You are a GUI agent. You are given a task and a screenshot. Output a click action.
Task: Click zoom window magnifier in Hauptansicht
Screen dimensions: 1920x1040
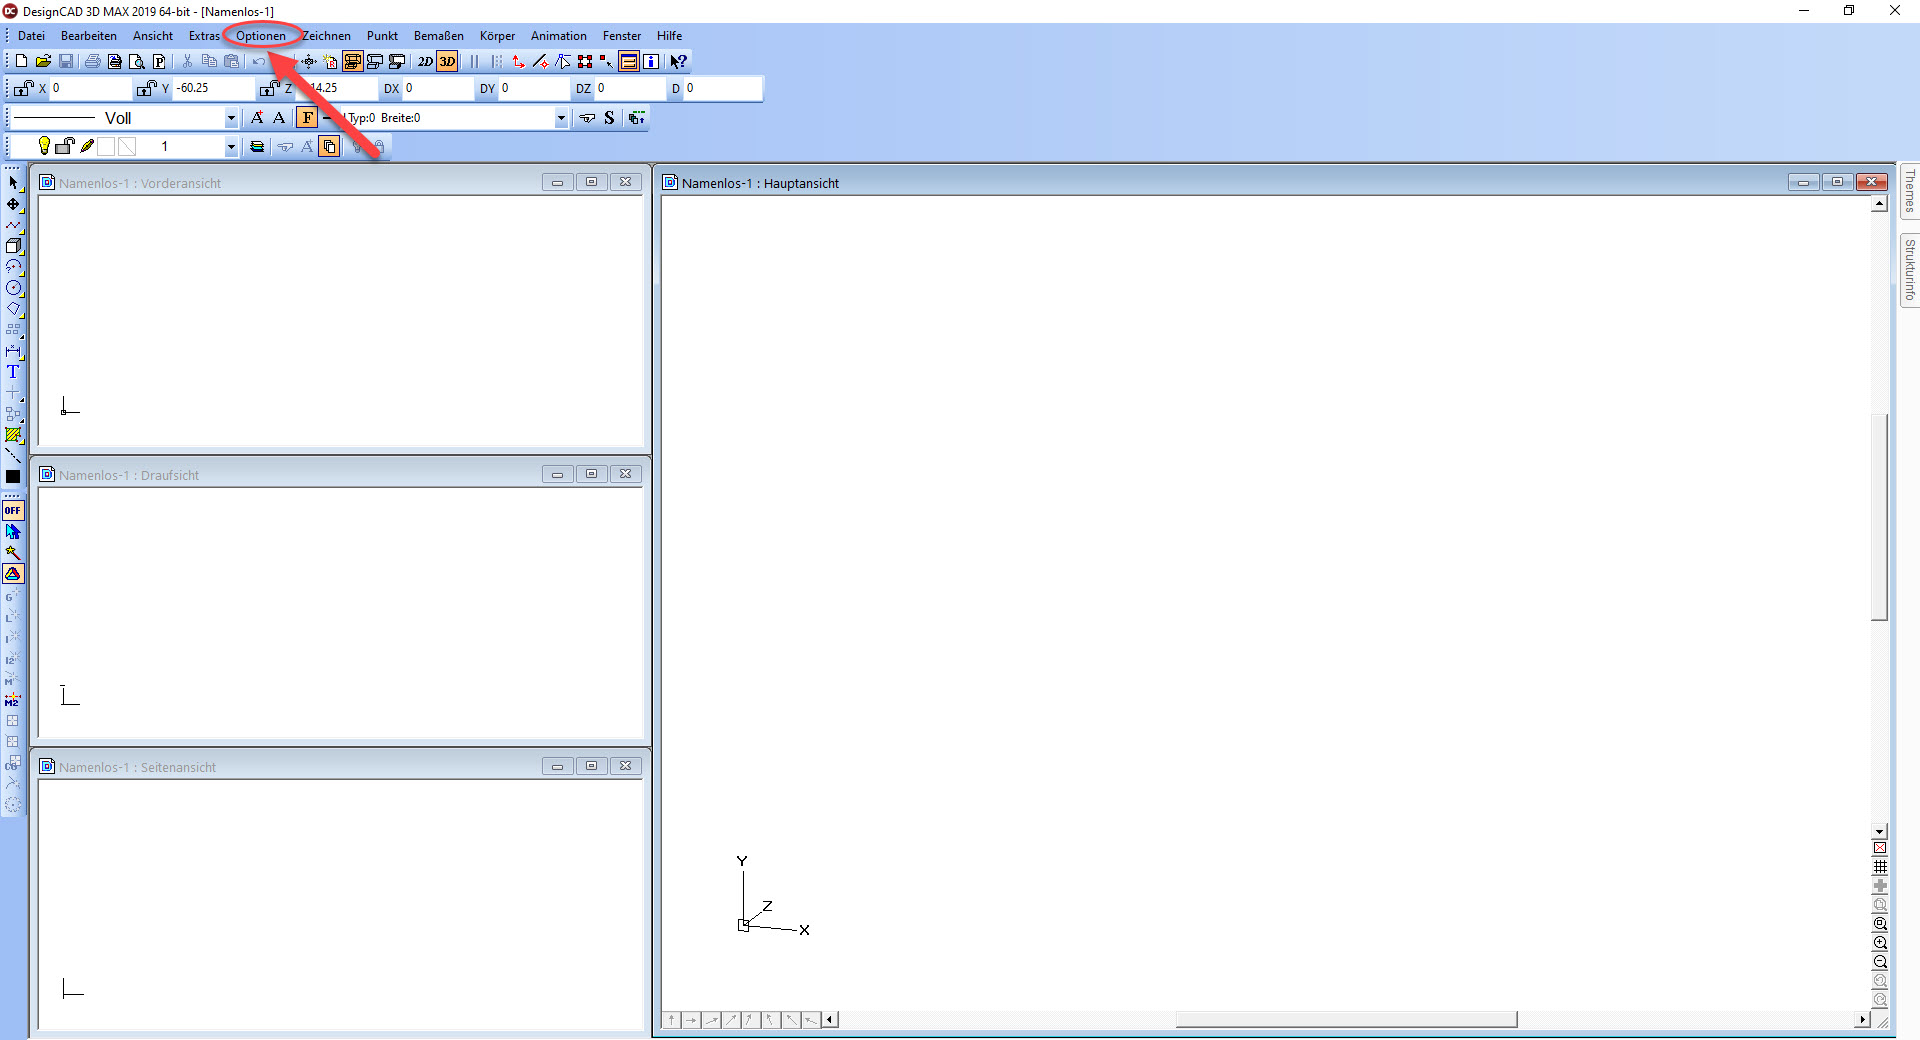tap(1880, 924)
